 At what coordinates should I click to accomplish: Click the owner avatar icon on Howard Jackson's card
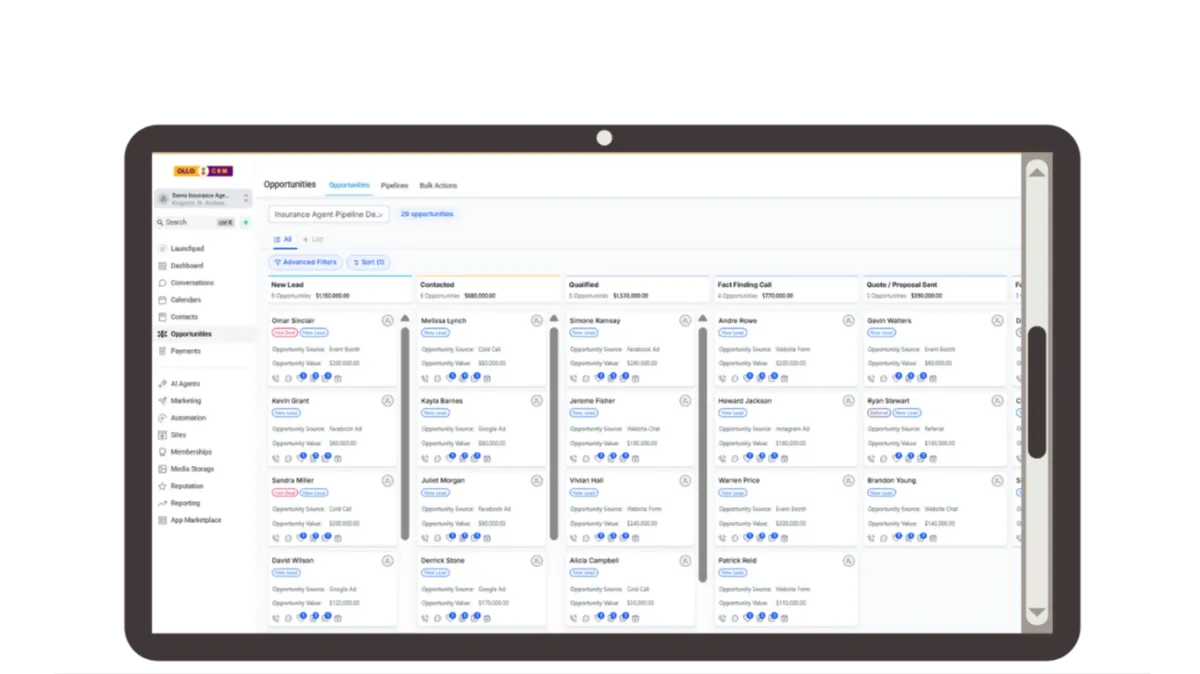[848, 401]
